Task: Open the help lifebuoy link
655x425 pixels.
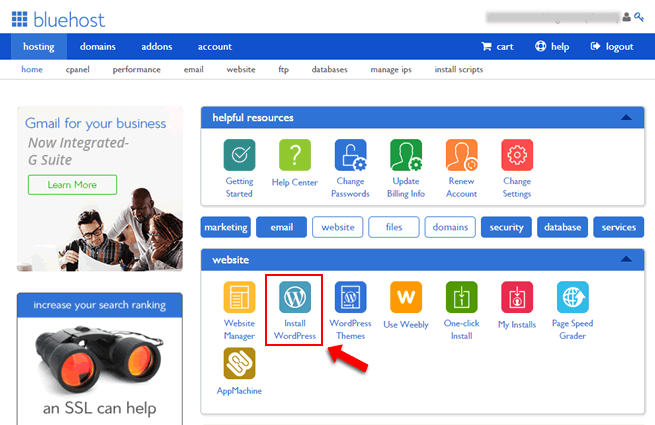Action: pyautogui.click(x=552, y=46)
